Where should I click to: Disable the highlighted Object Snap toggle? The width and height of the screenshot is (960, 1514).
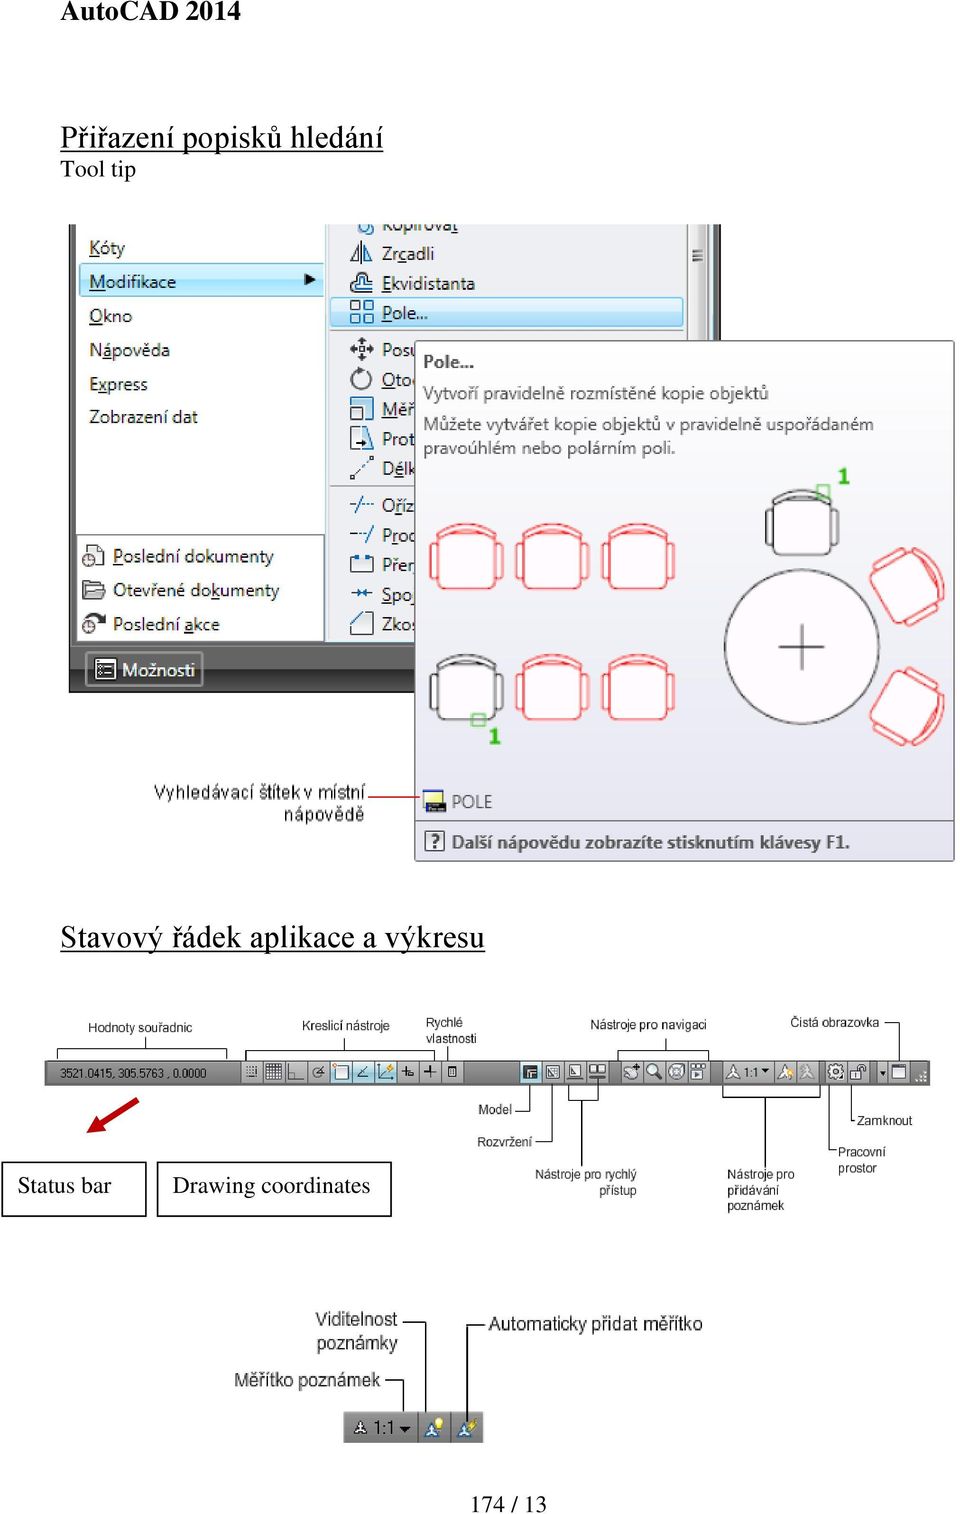point(341,1072)
